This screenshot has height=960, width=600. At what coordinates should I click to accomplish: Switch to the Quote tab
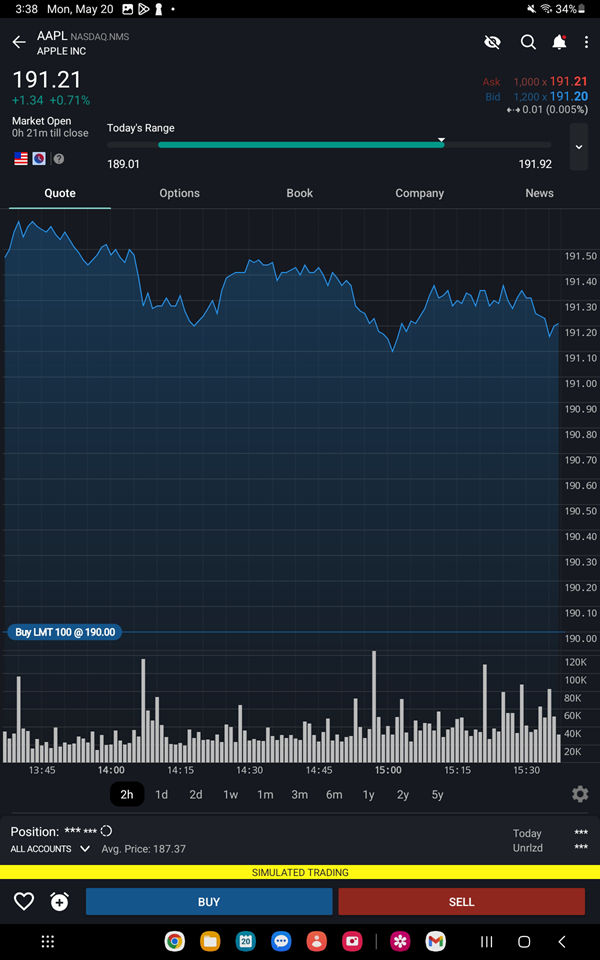click(60, 193)
